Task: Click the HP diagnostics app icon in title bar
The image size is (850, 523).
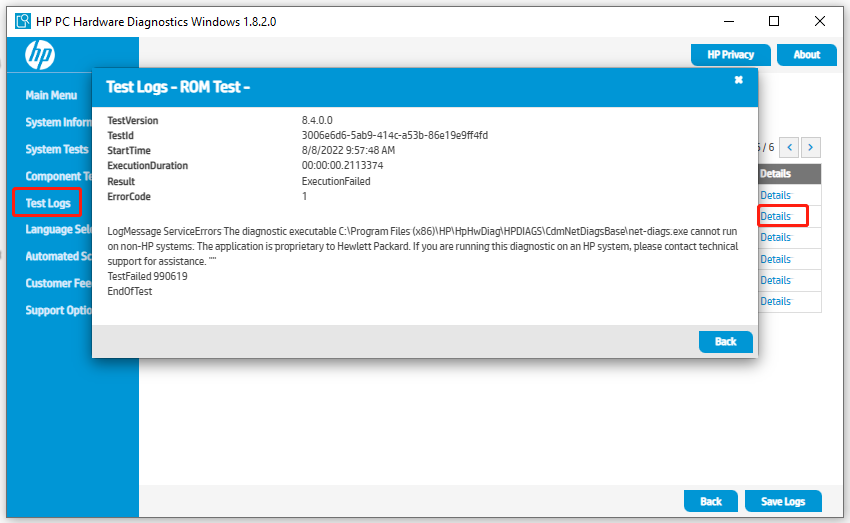Action: (23, 21)
